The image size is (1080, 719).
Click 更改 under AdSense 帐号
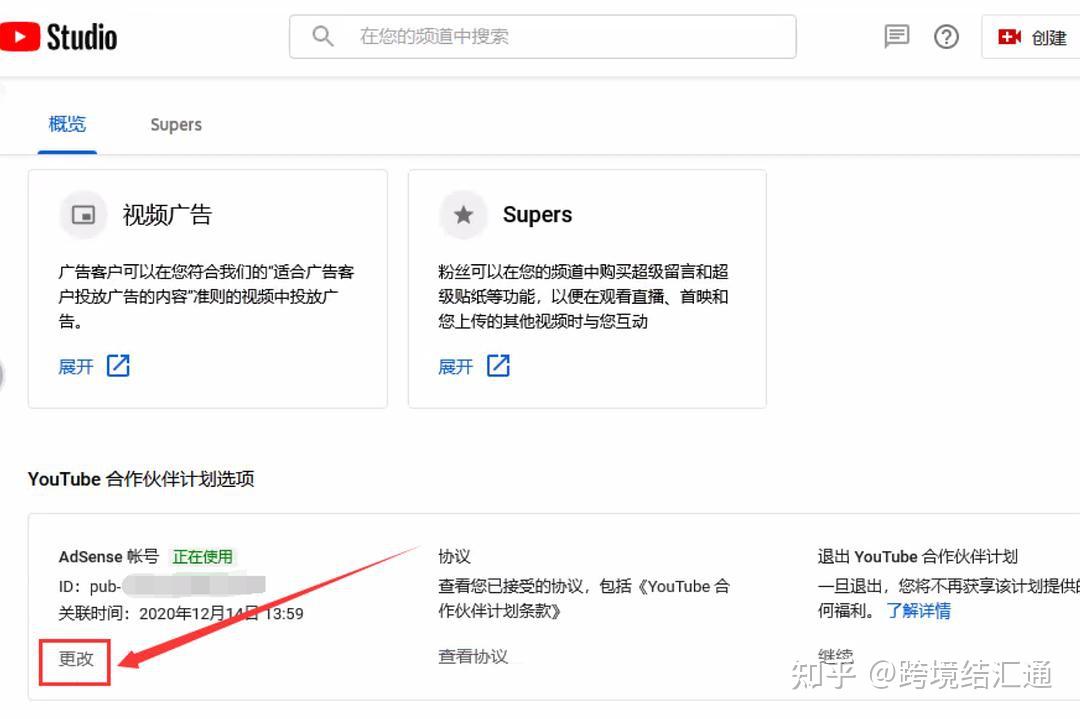[75, 660]
